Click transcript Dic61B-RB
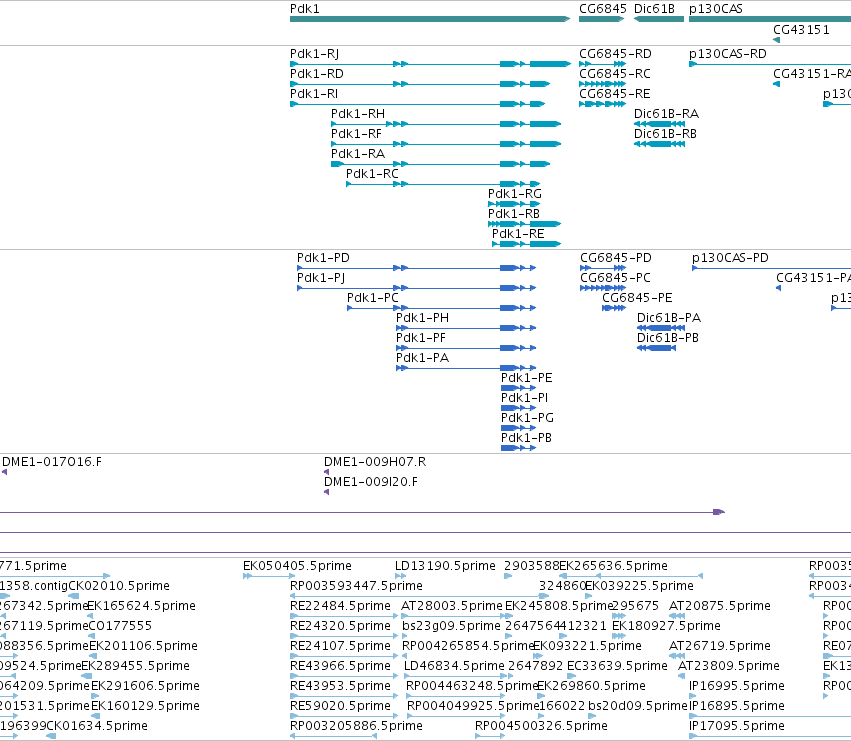The height and width of the screenshot is (741, 851). 659,144
